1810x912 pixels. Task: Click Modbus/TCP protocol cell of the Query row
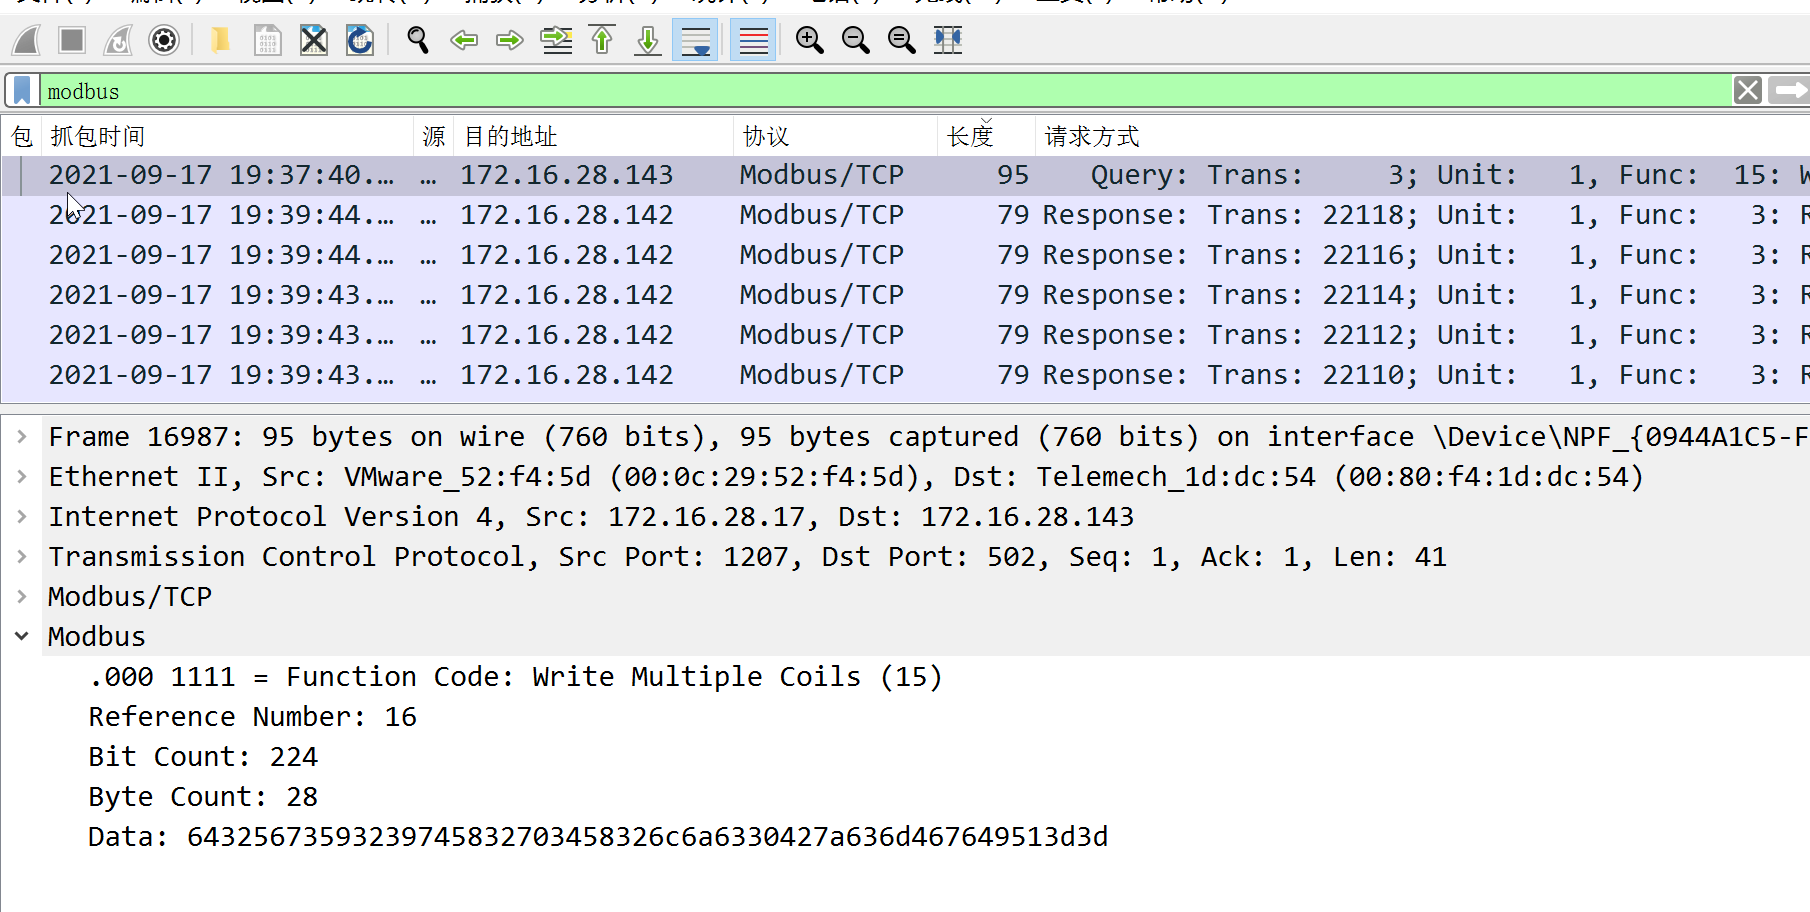[821, 175]
